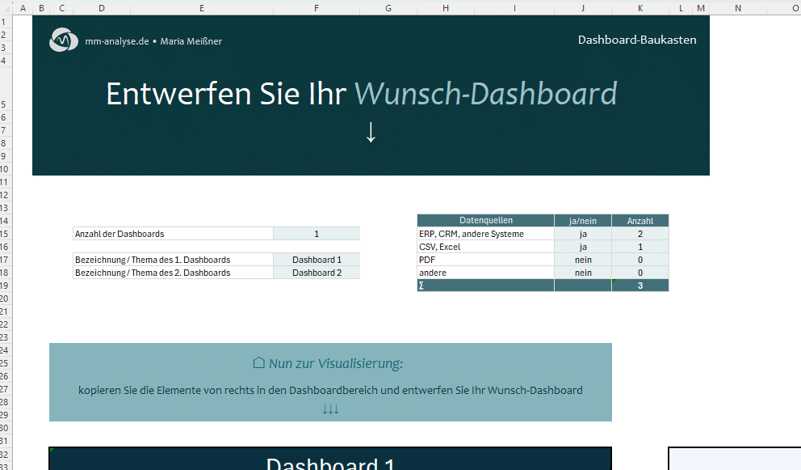
Task: Click the house icon before 'Nun zur Visualisierung'
Action: (x=259, y=363)
